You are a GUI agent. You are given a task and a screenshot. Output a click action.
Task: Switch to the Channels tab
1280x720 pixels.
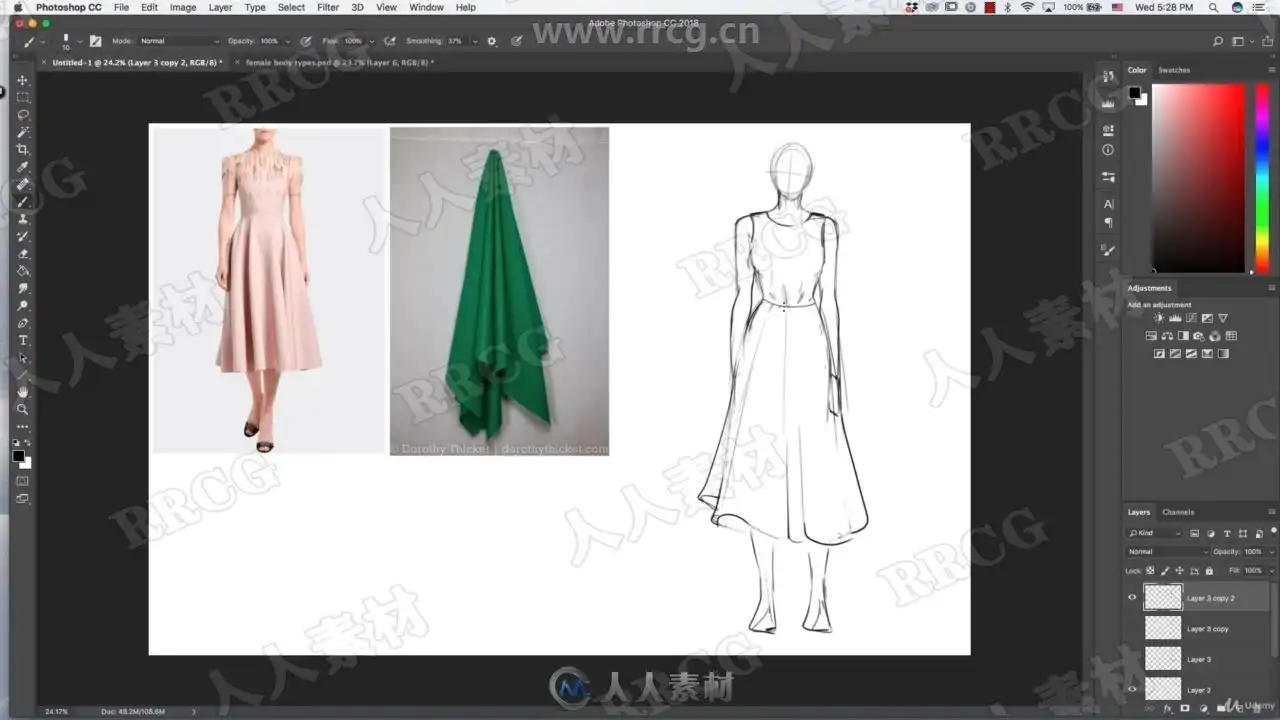click(1178, 512)
